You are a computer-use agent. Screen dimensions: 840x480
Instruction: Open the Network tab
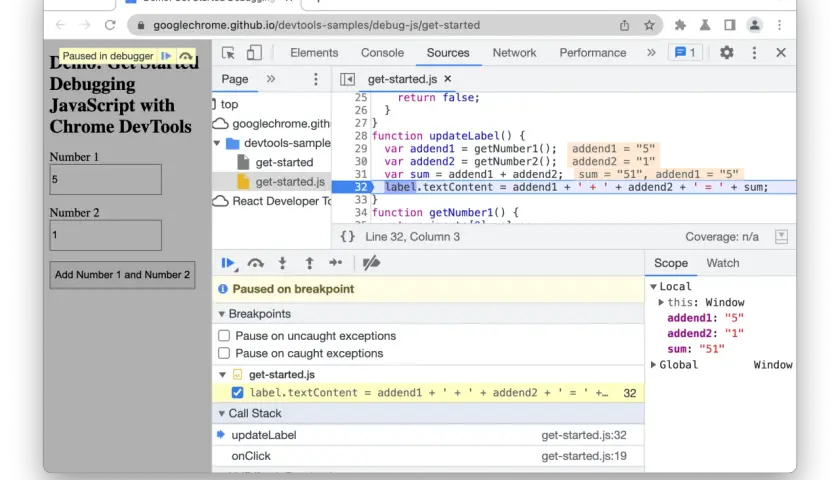point(514,52)
